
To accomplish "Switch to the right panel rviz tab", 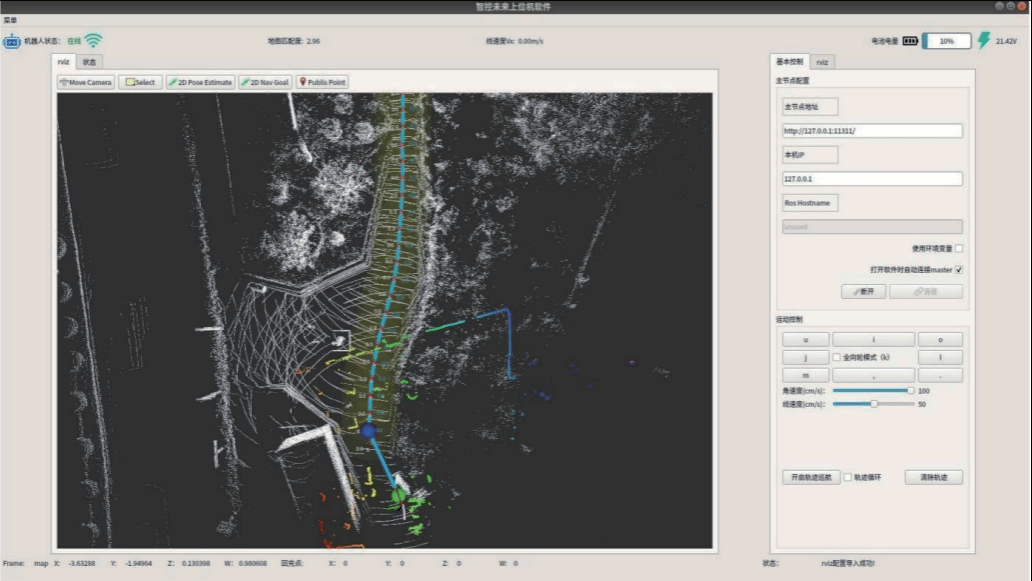I will pyautogui.click(x=822, y=62).
